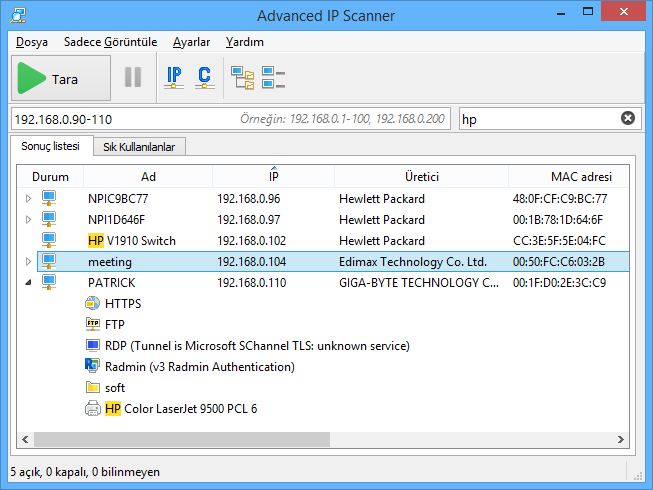Click the soft shared folder icon

coord(93,387)
